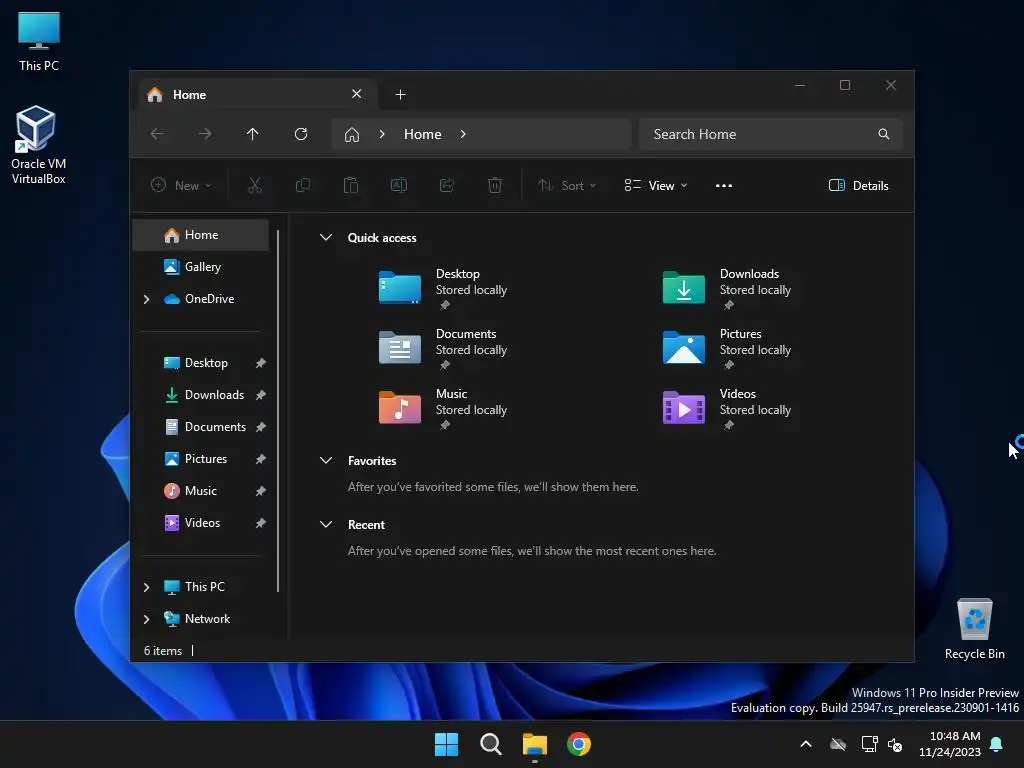The image size is (1024, 768).
Task: Open the See more three-dots menu
Action: pos(724,185)
